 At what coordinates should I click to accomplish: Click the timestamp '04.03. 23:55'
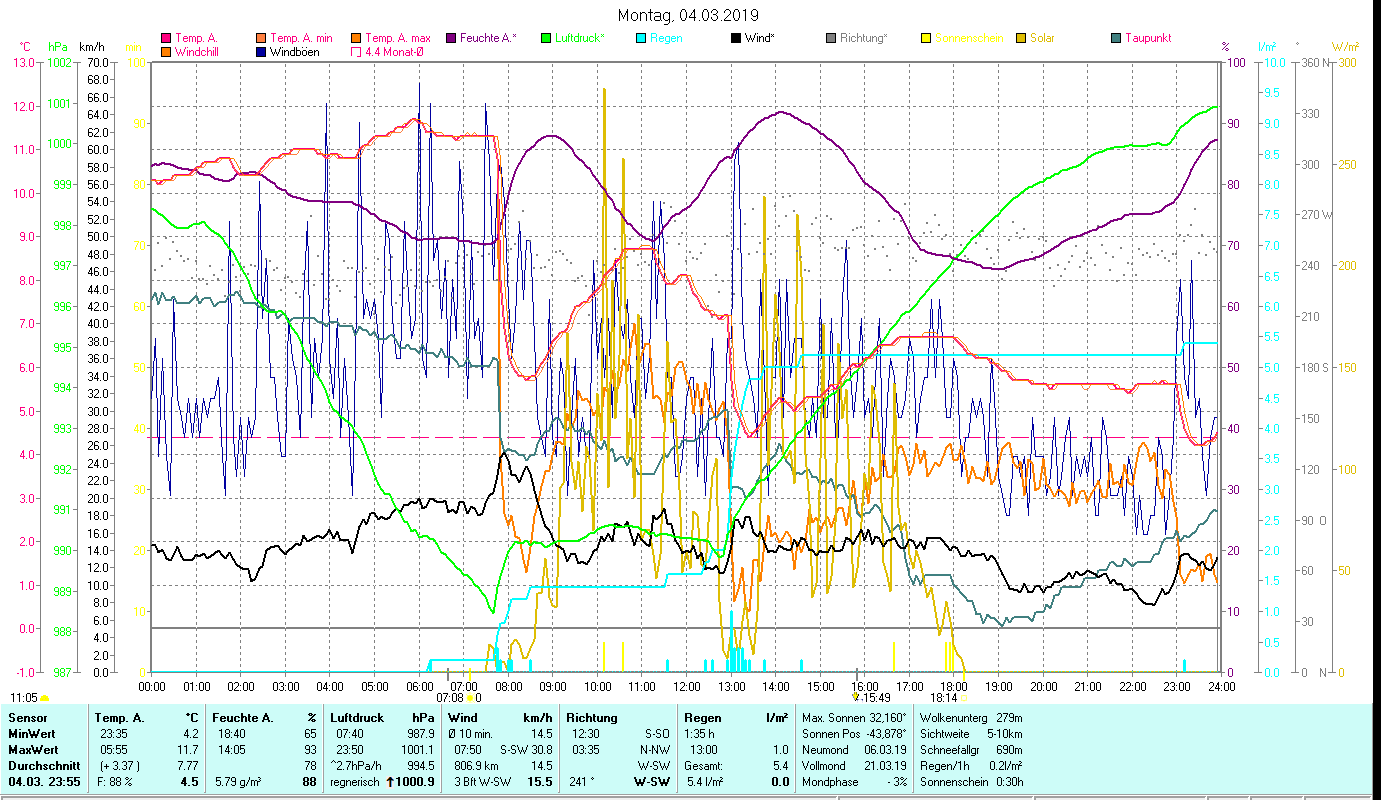pos(44,782)
